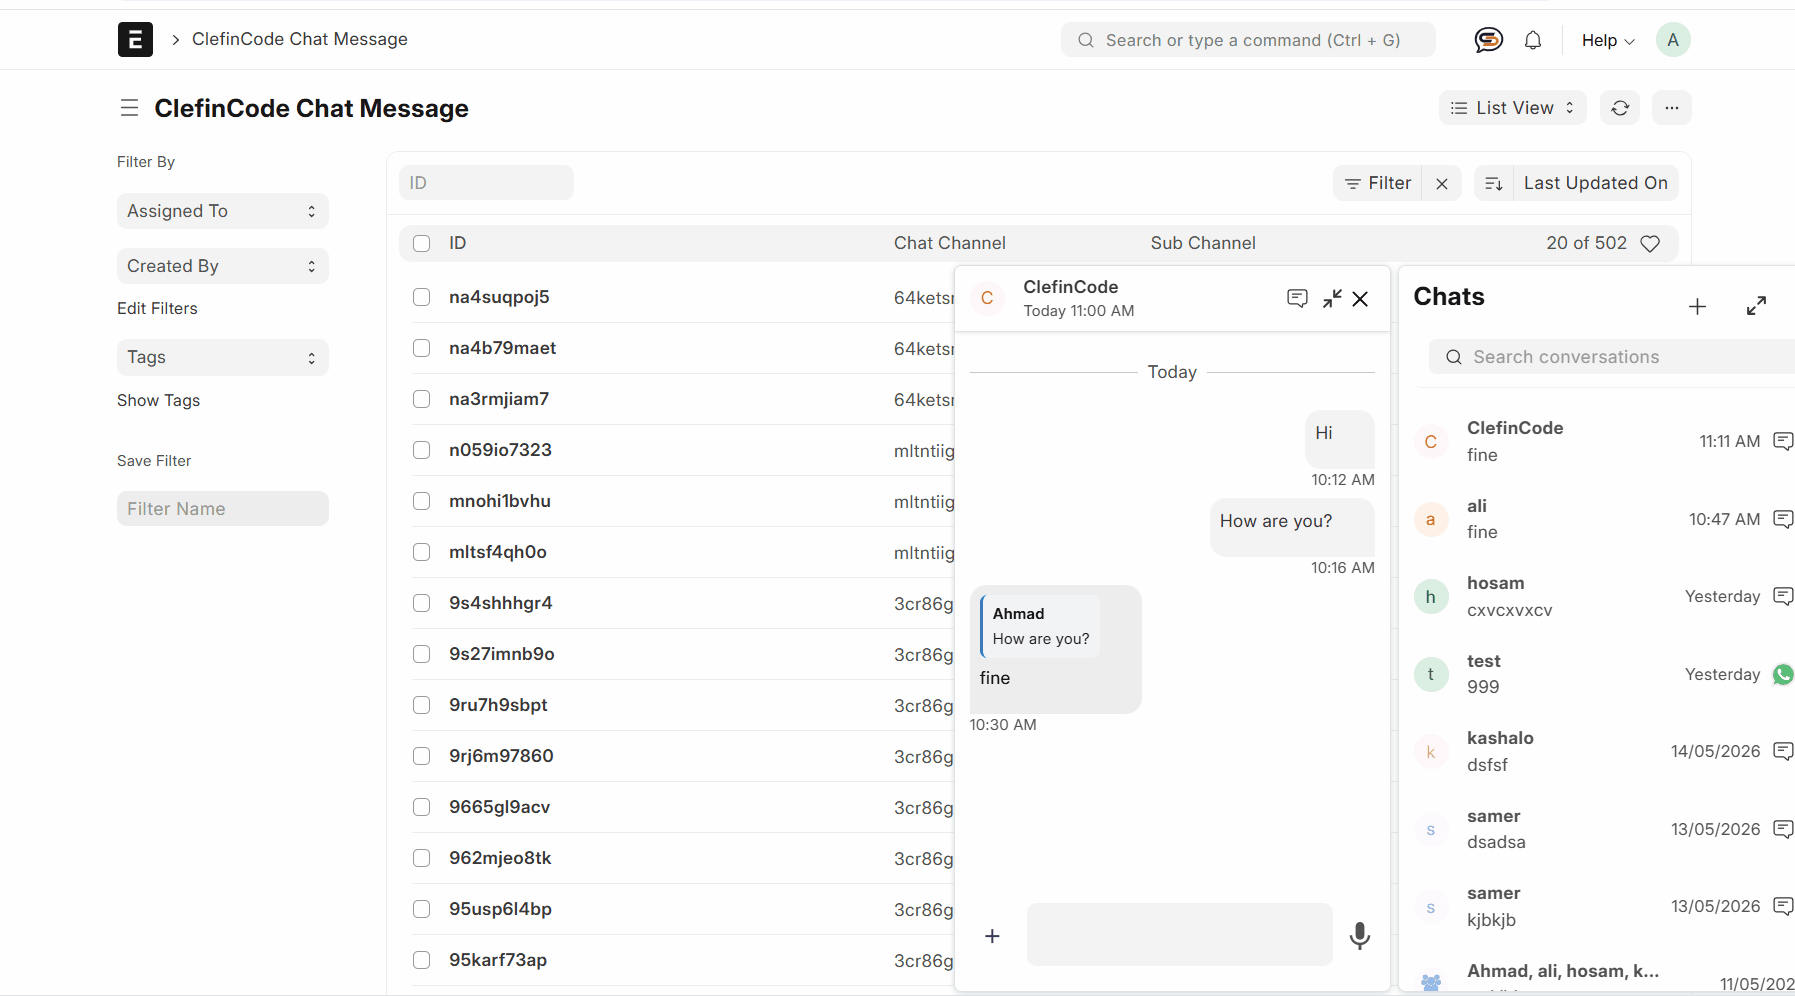
Task: Open samer conversation with dsadsa message
Action: pyautogui.click(x=1604, y=829)
